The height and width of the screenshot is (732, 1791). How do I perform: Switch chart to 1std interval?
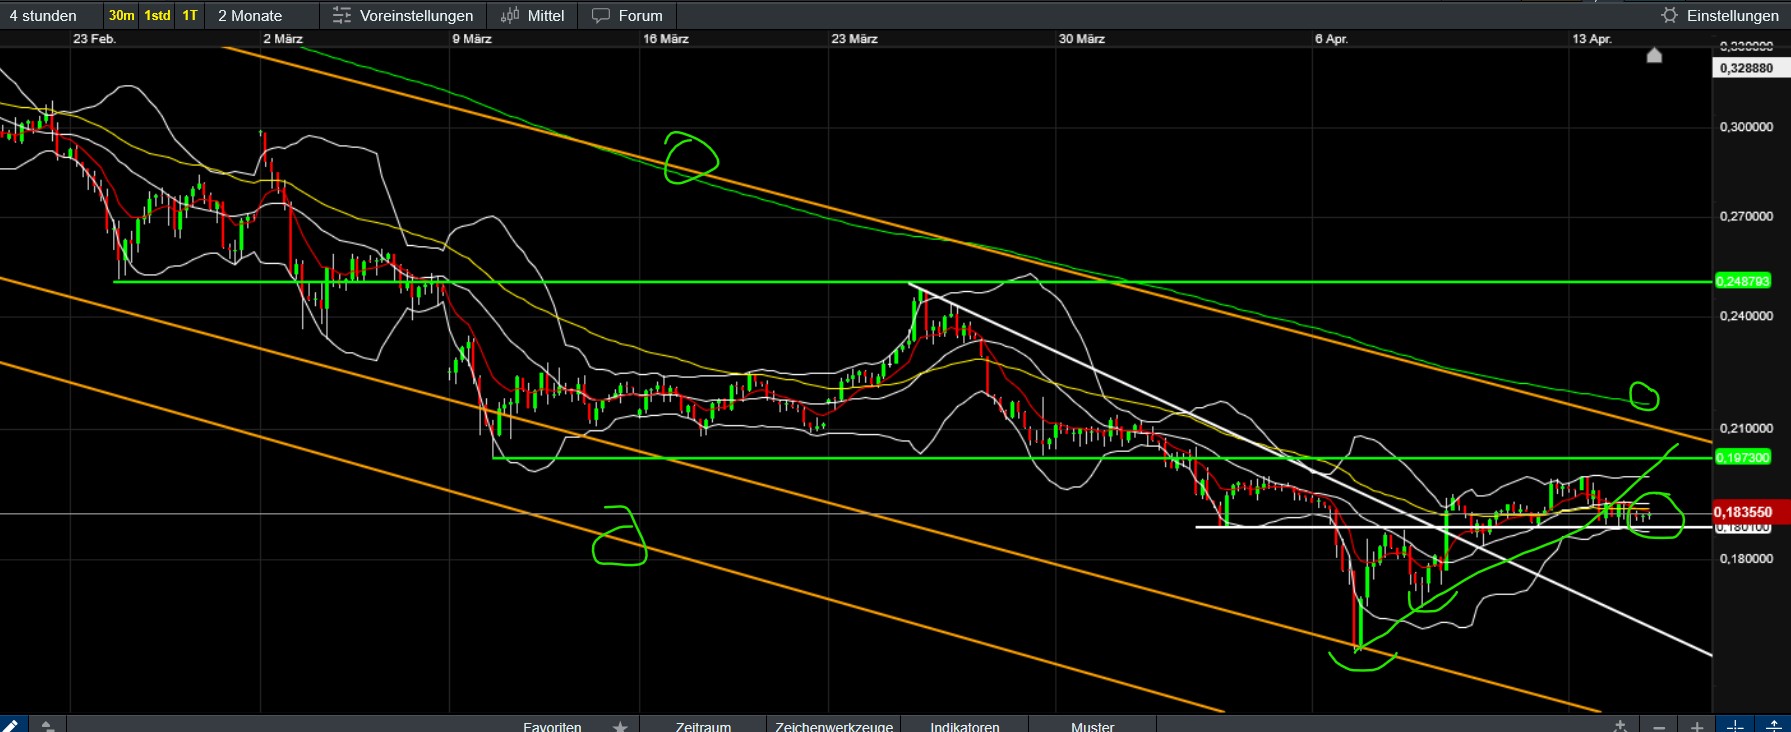(157, 16)
